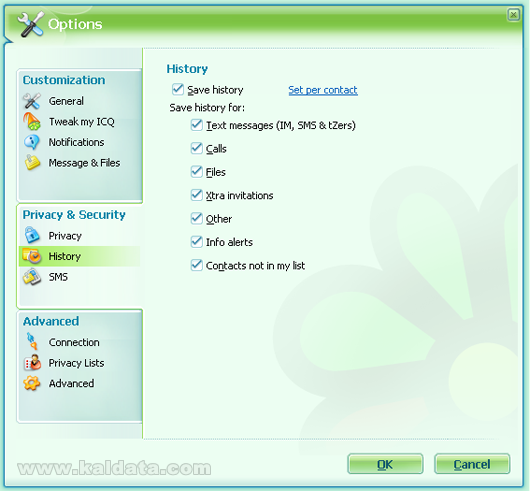Click the History page title
The width and height of the screenshot is (530, 491).
tap(187, 69)
